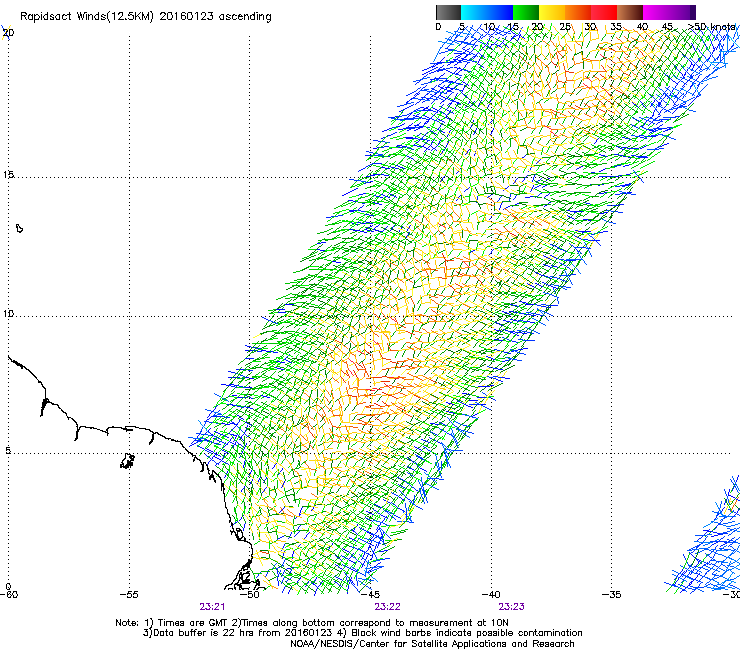Click the '30' legend scale number

[590, 27]
